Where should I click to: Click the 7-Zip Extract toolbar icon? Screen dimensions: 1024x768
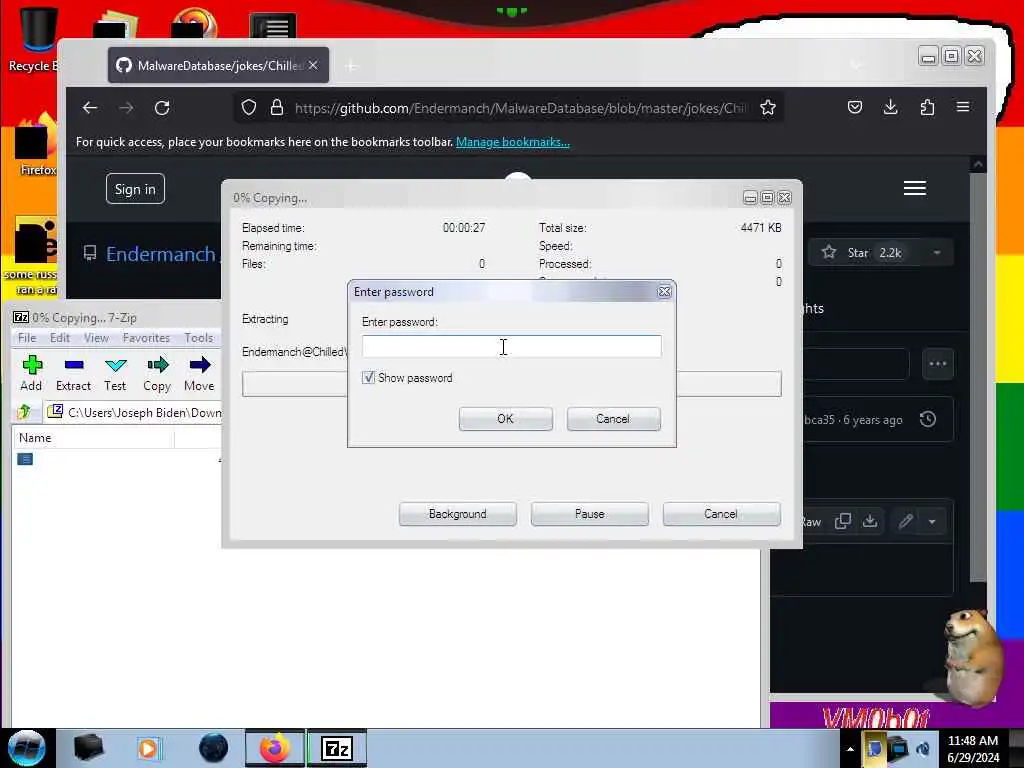74,365
